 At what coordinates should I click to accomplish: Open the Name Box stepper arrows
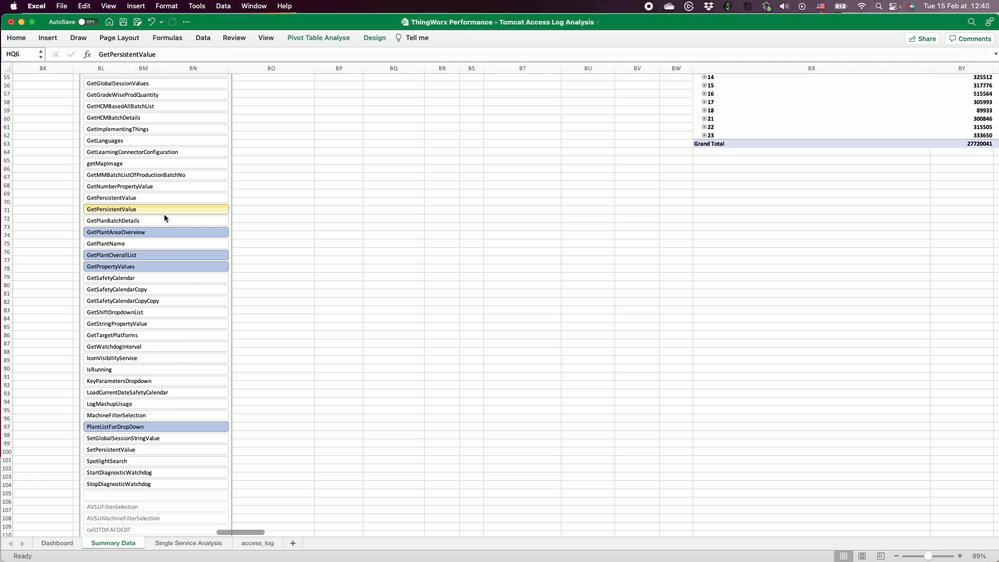pyautogui.click(x=41, y=54)
